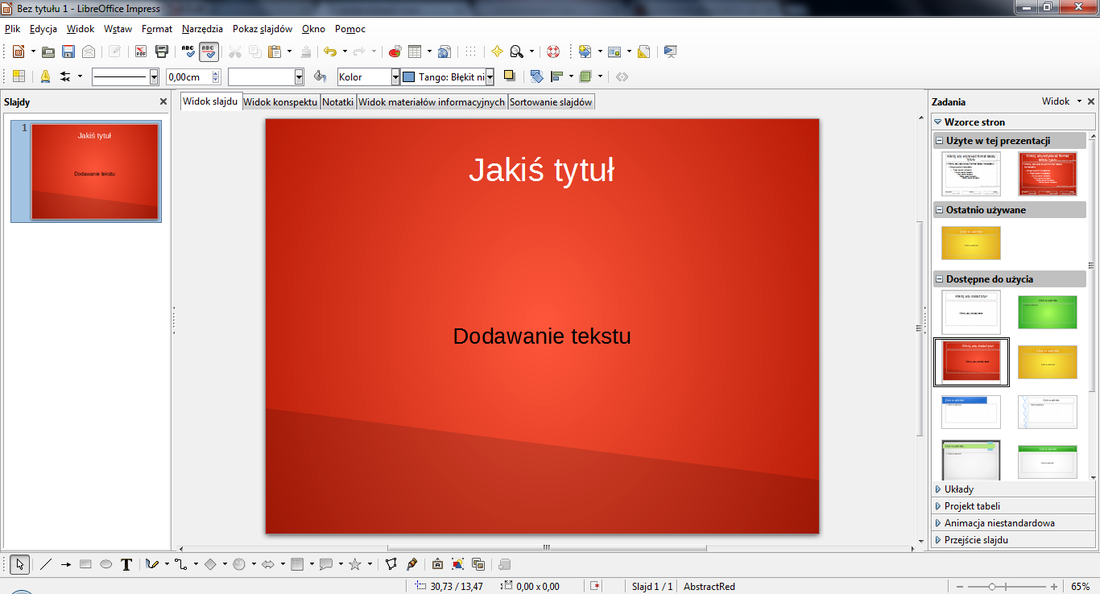Open the Wstaw menu
Screen dimensions: 1100x594
pos(118,29)
